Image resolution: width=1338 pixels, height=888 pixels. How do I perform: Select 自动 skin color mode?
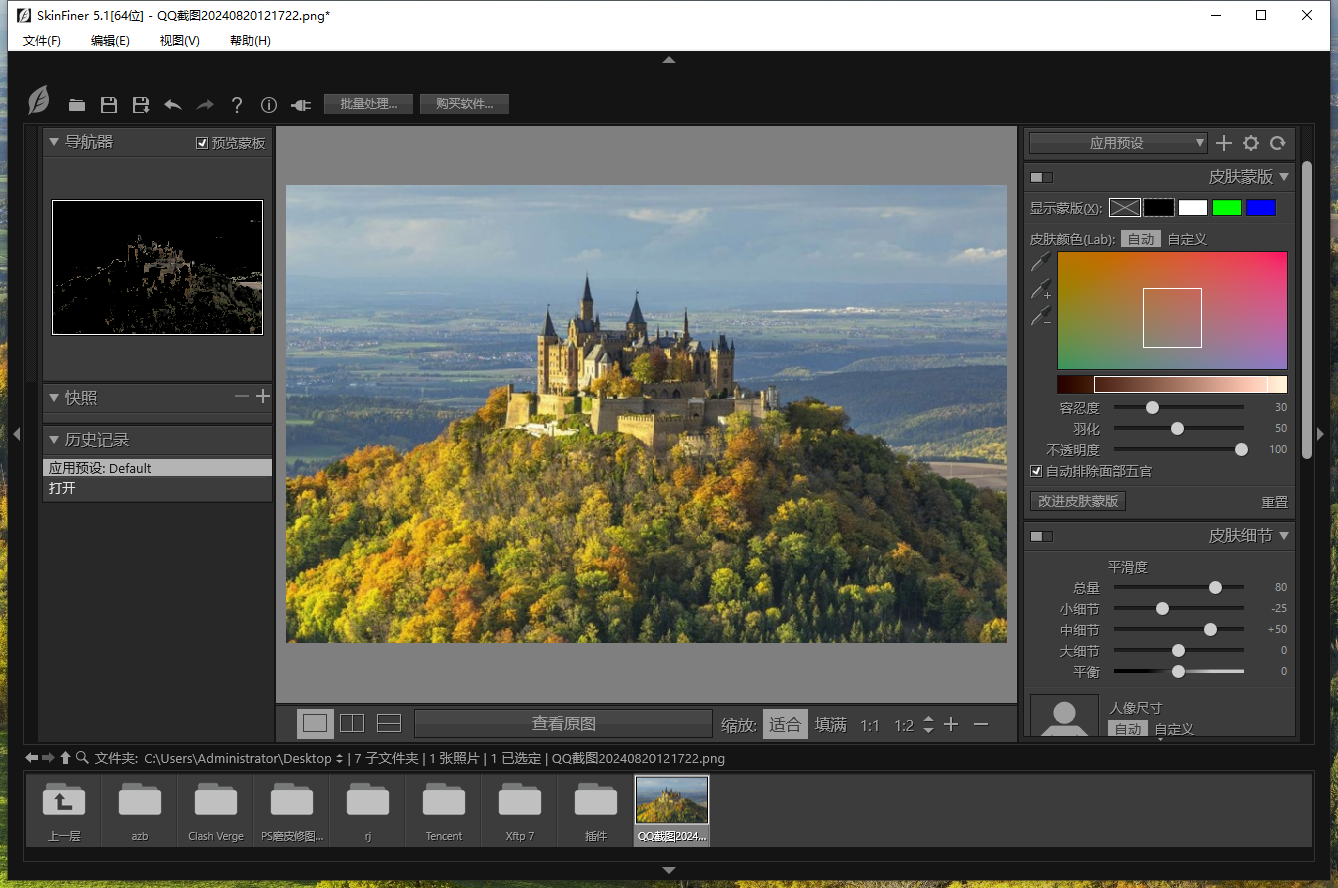pyautogui.click(x=1140, y=239)
